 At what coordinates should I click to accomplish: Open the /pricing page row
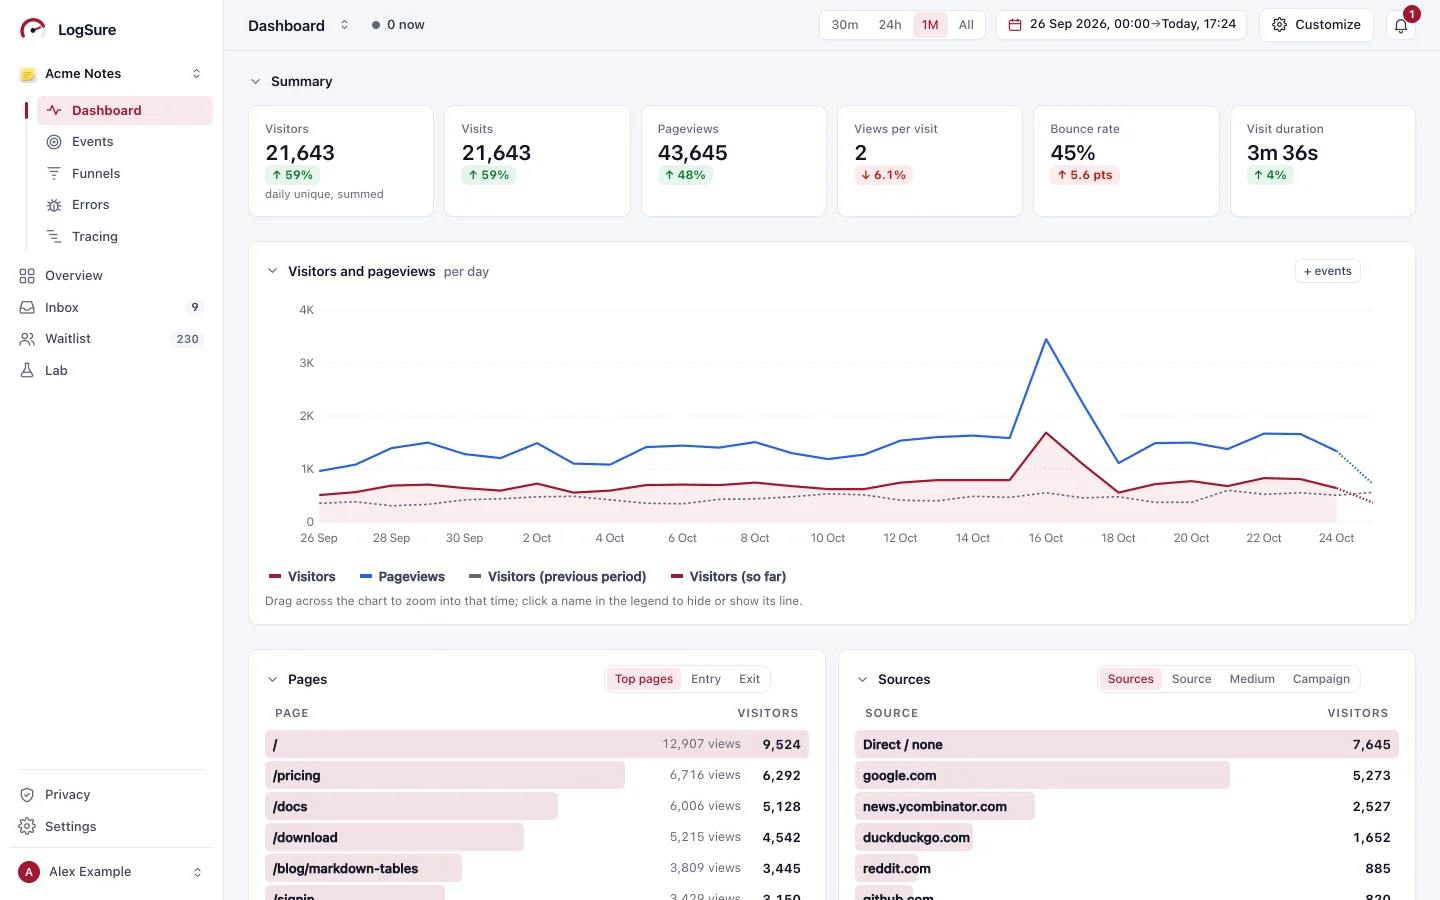point(537,776)
